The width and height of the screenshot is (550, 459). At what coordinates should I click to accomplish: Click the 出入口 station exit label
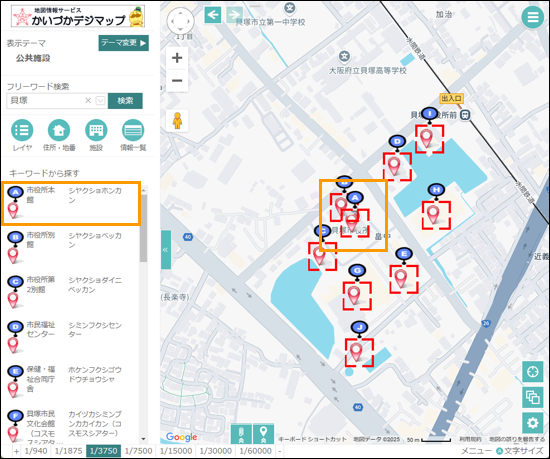coord(451,99)
